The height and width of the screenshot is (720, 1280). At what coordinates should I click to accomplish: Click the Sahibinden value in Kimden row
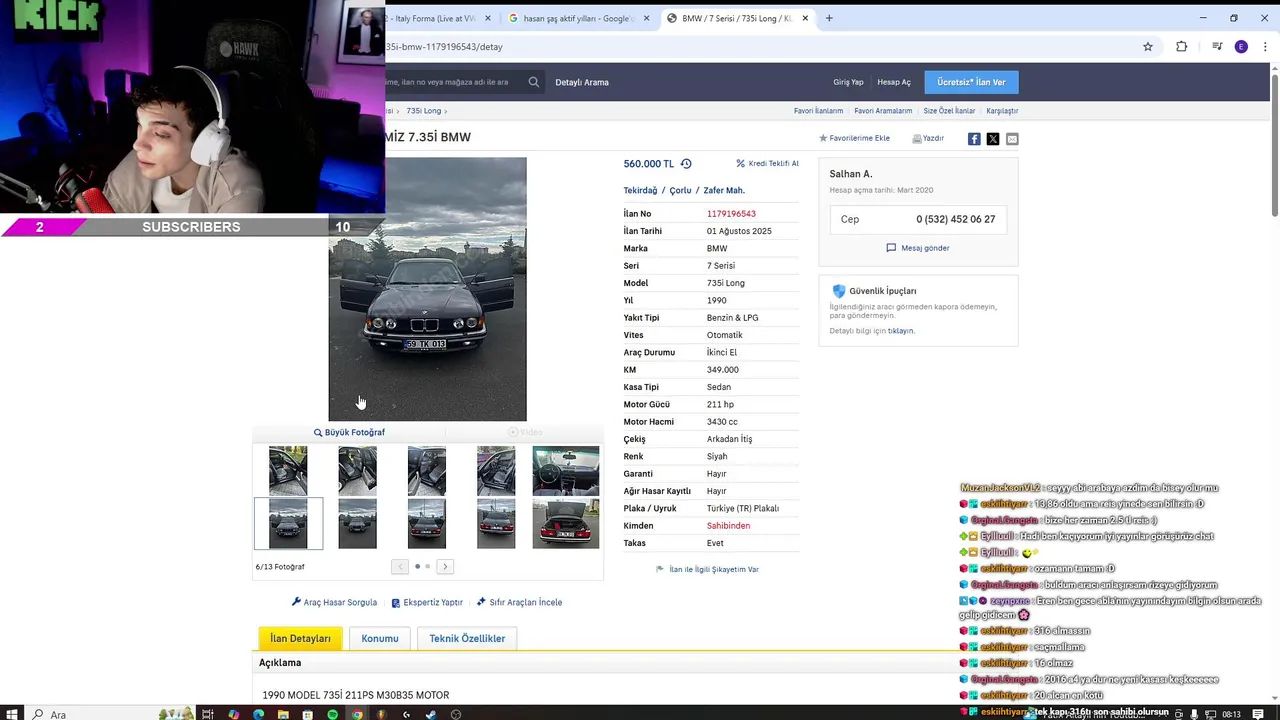click(728, 526)
